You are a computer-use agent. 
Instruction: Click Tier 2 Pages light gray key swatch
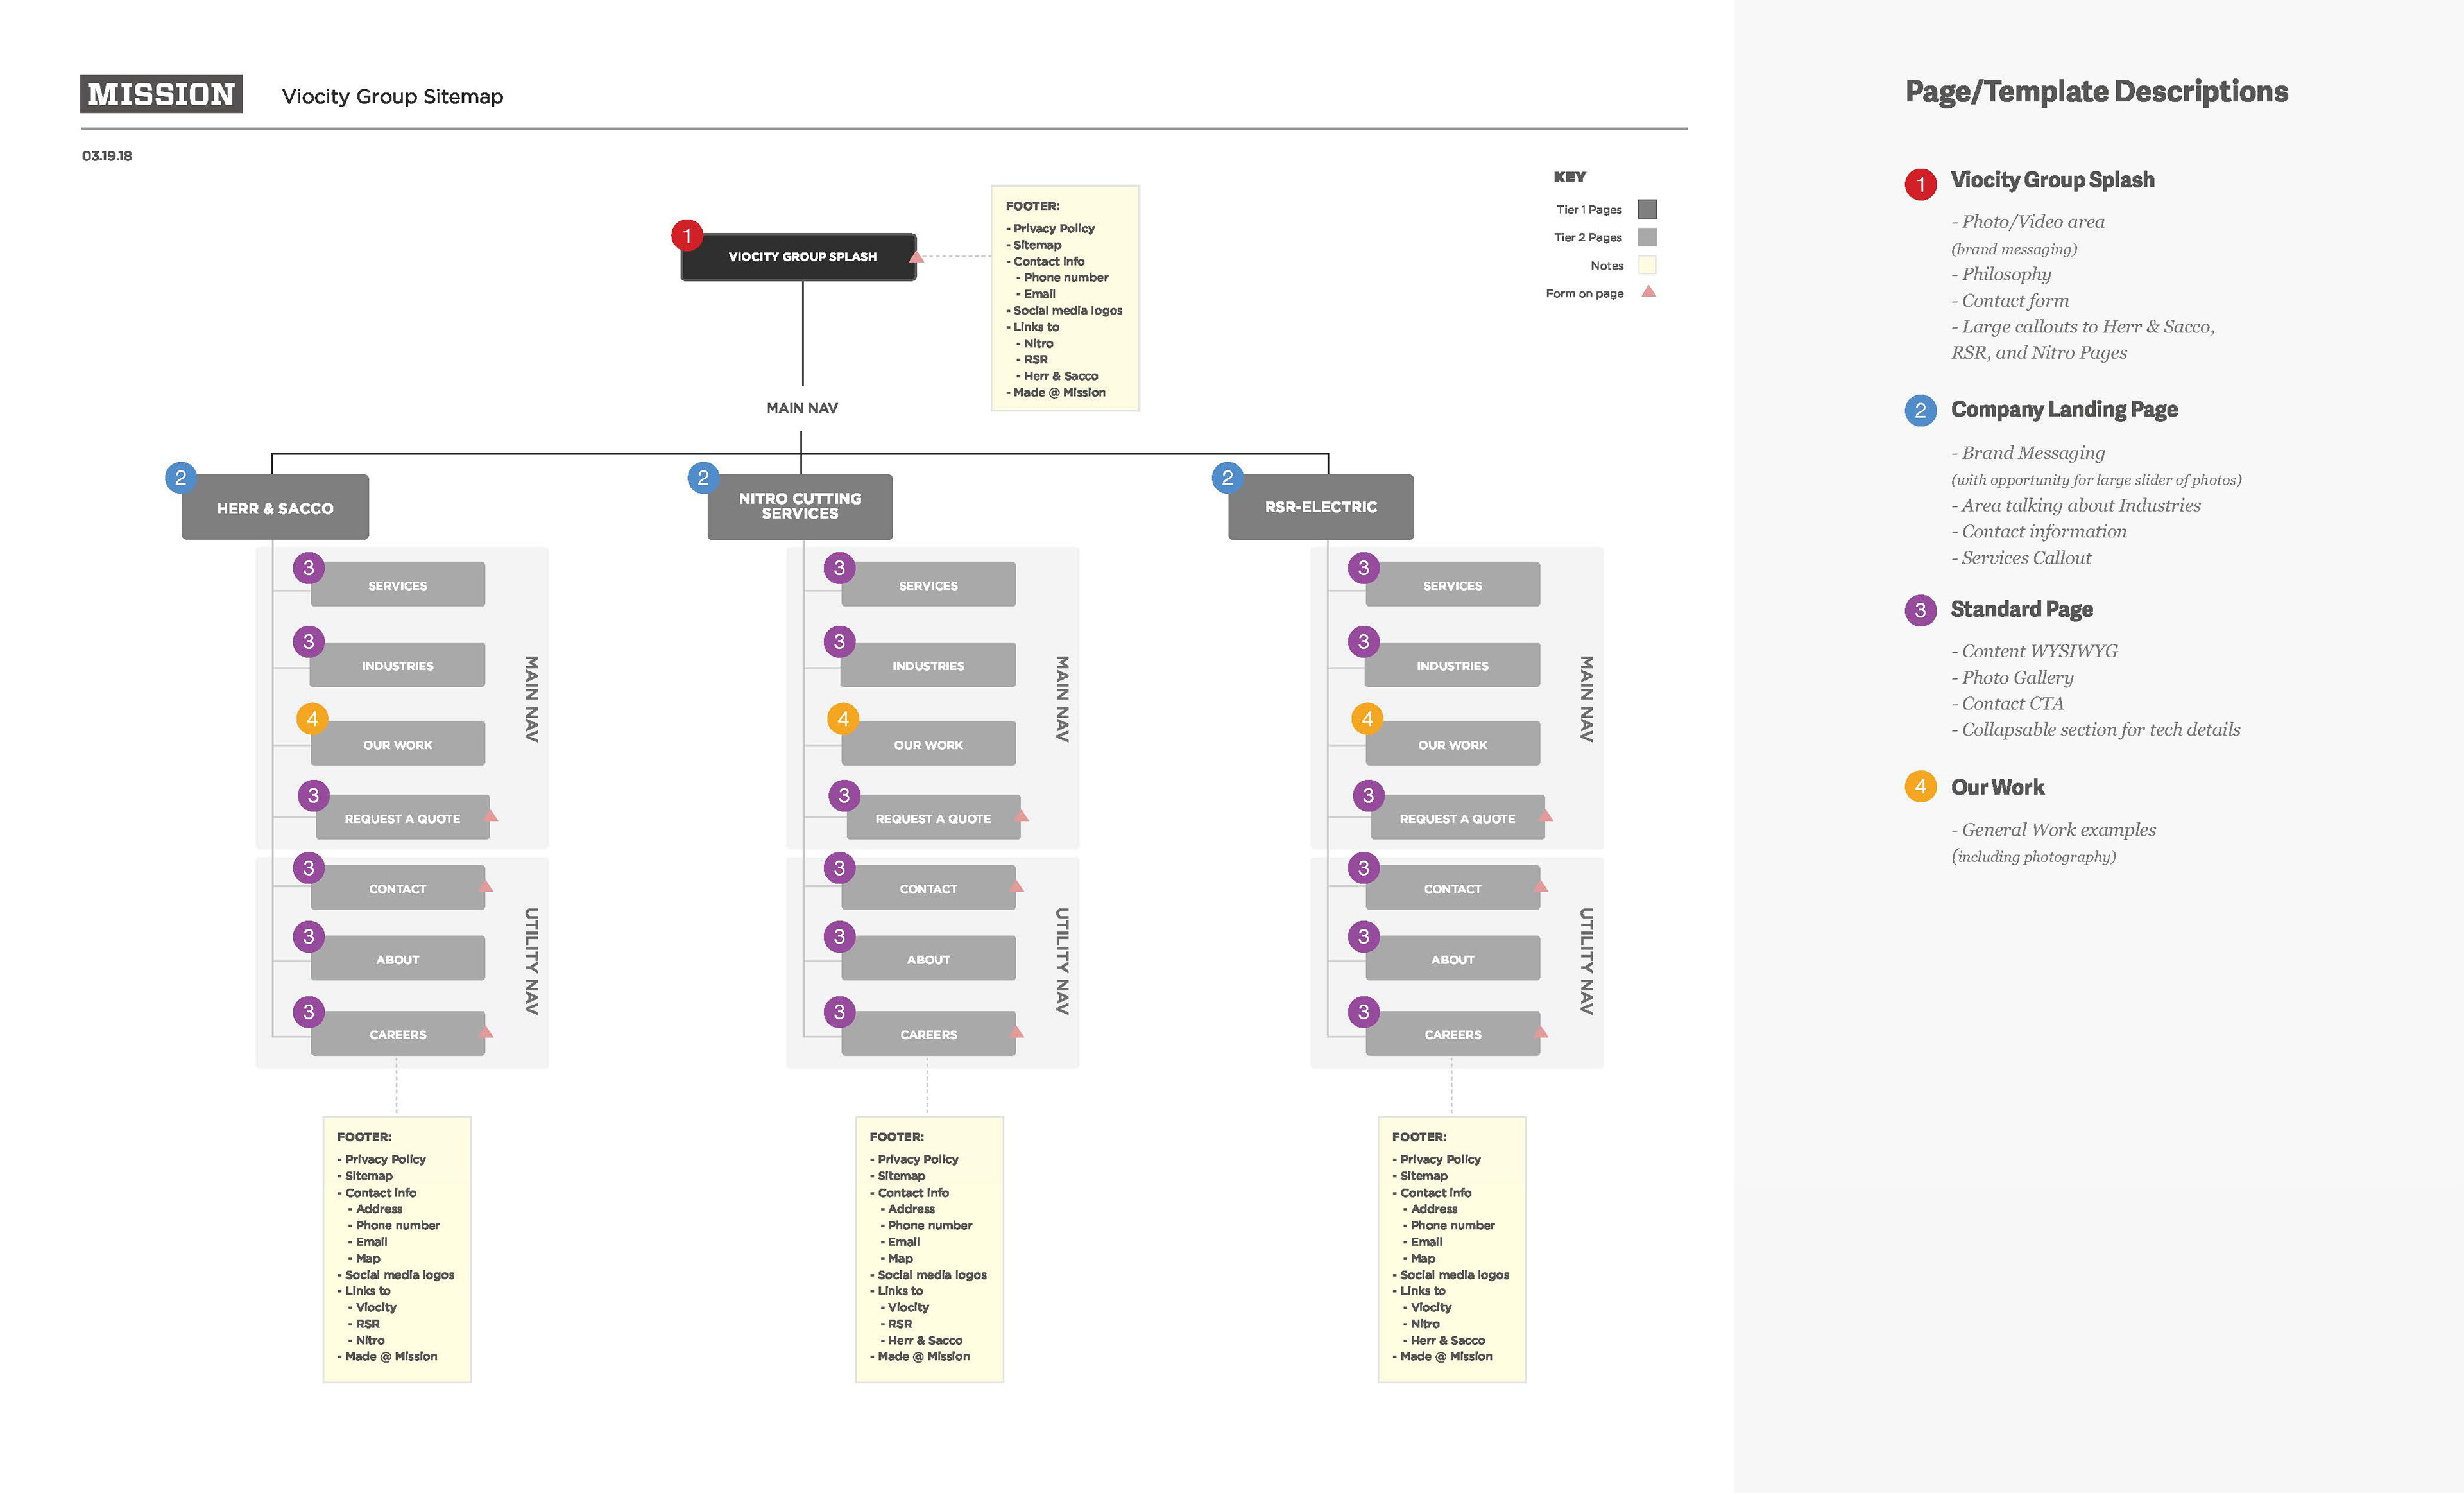pos(1647,237)
